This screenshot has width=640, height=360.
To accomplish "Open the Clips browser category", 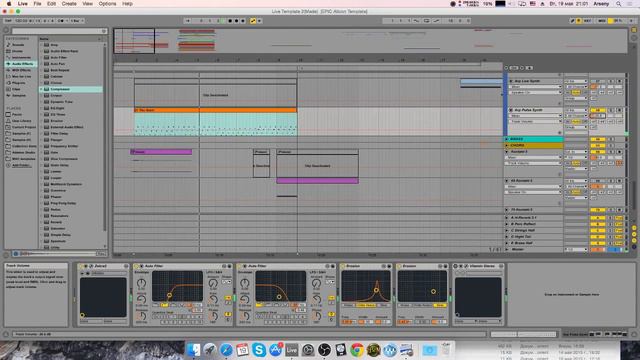I will (x=16, y=89).
